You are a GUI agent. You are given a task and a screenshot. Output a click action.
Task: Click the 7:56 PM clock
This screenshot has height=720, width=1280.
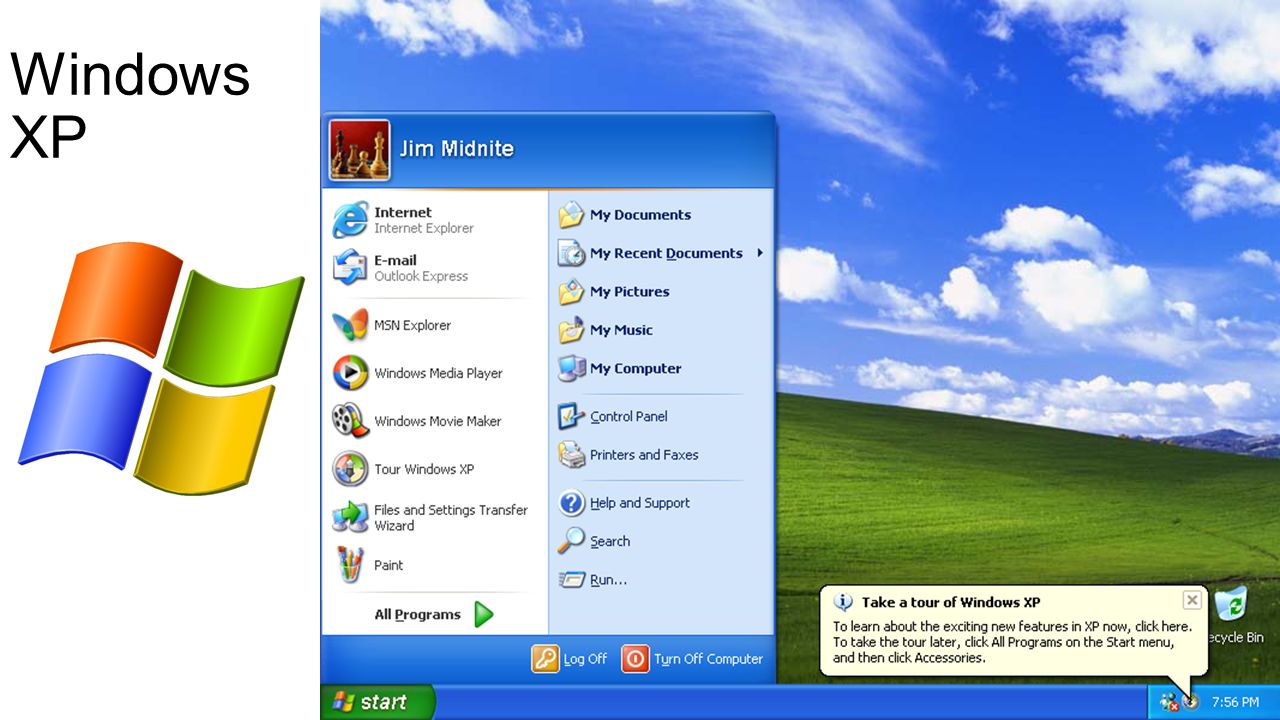coord(1235,702)
